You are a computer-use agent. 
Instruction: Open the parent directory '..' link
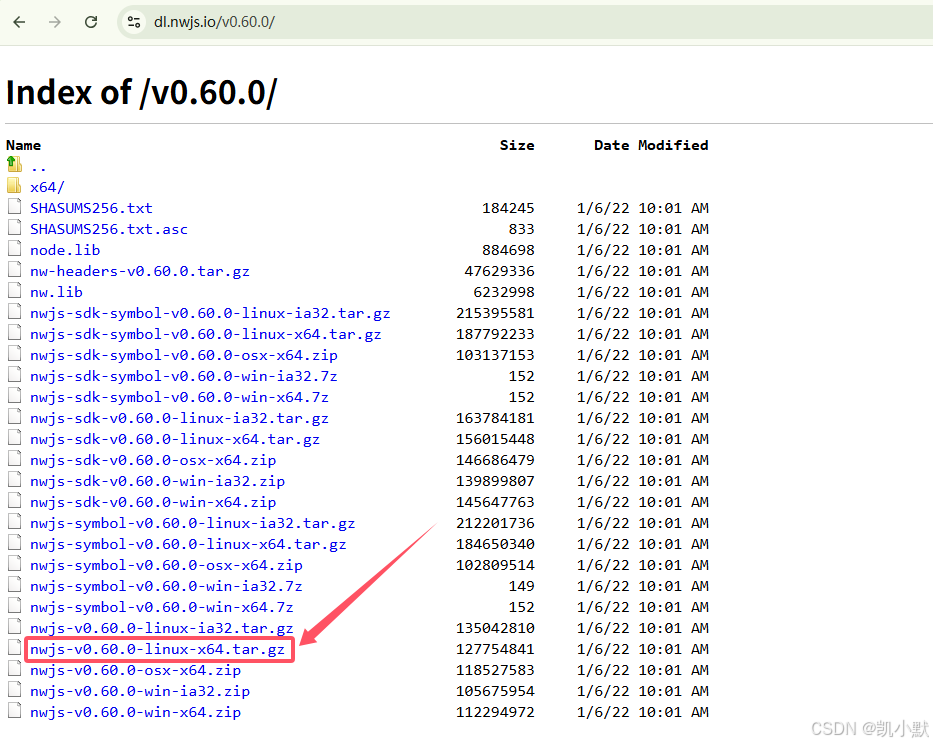(38, 167)
